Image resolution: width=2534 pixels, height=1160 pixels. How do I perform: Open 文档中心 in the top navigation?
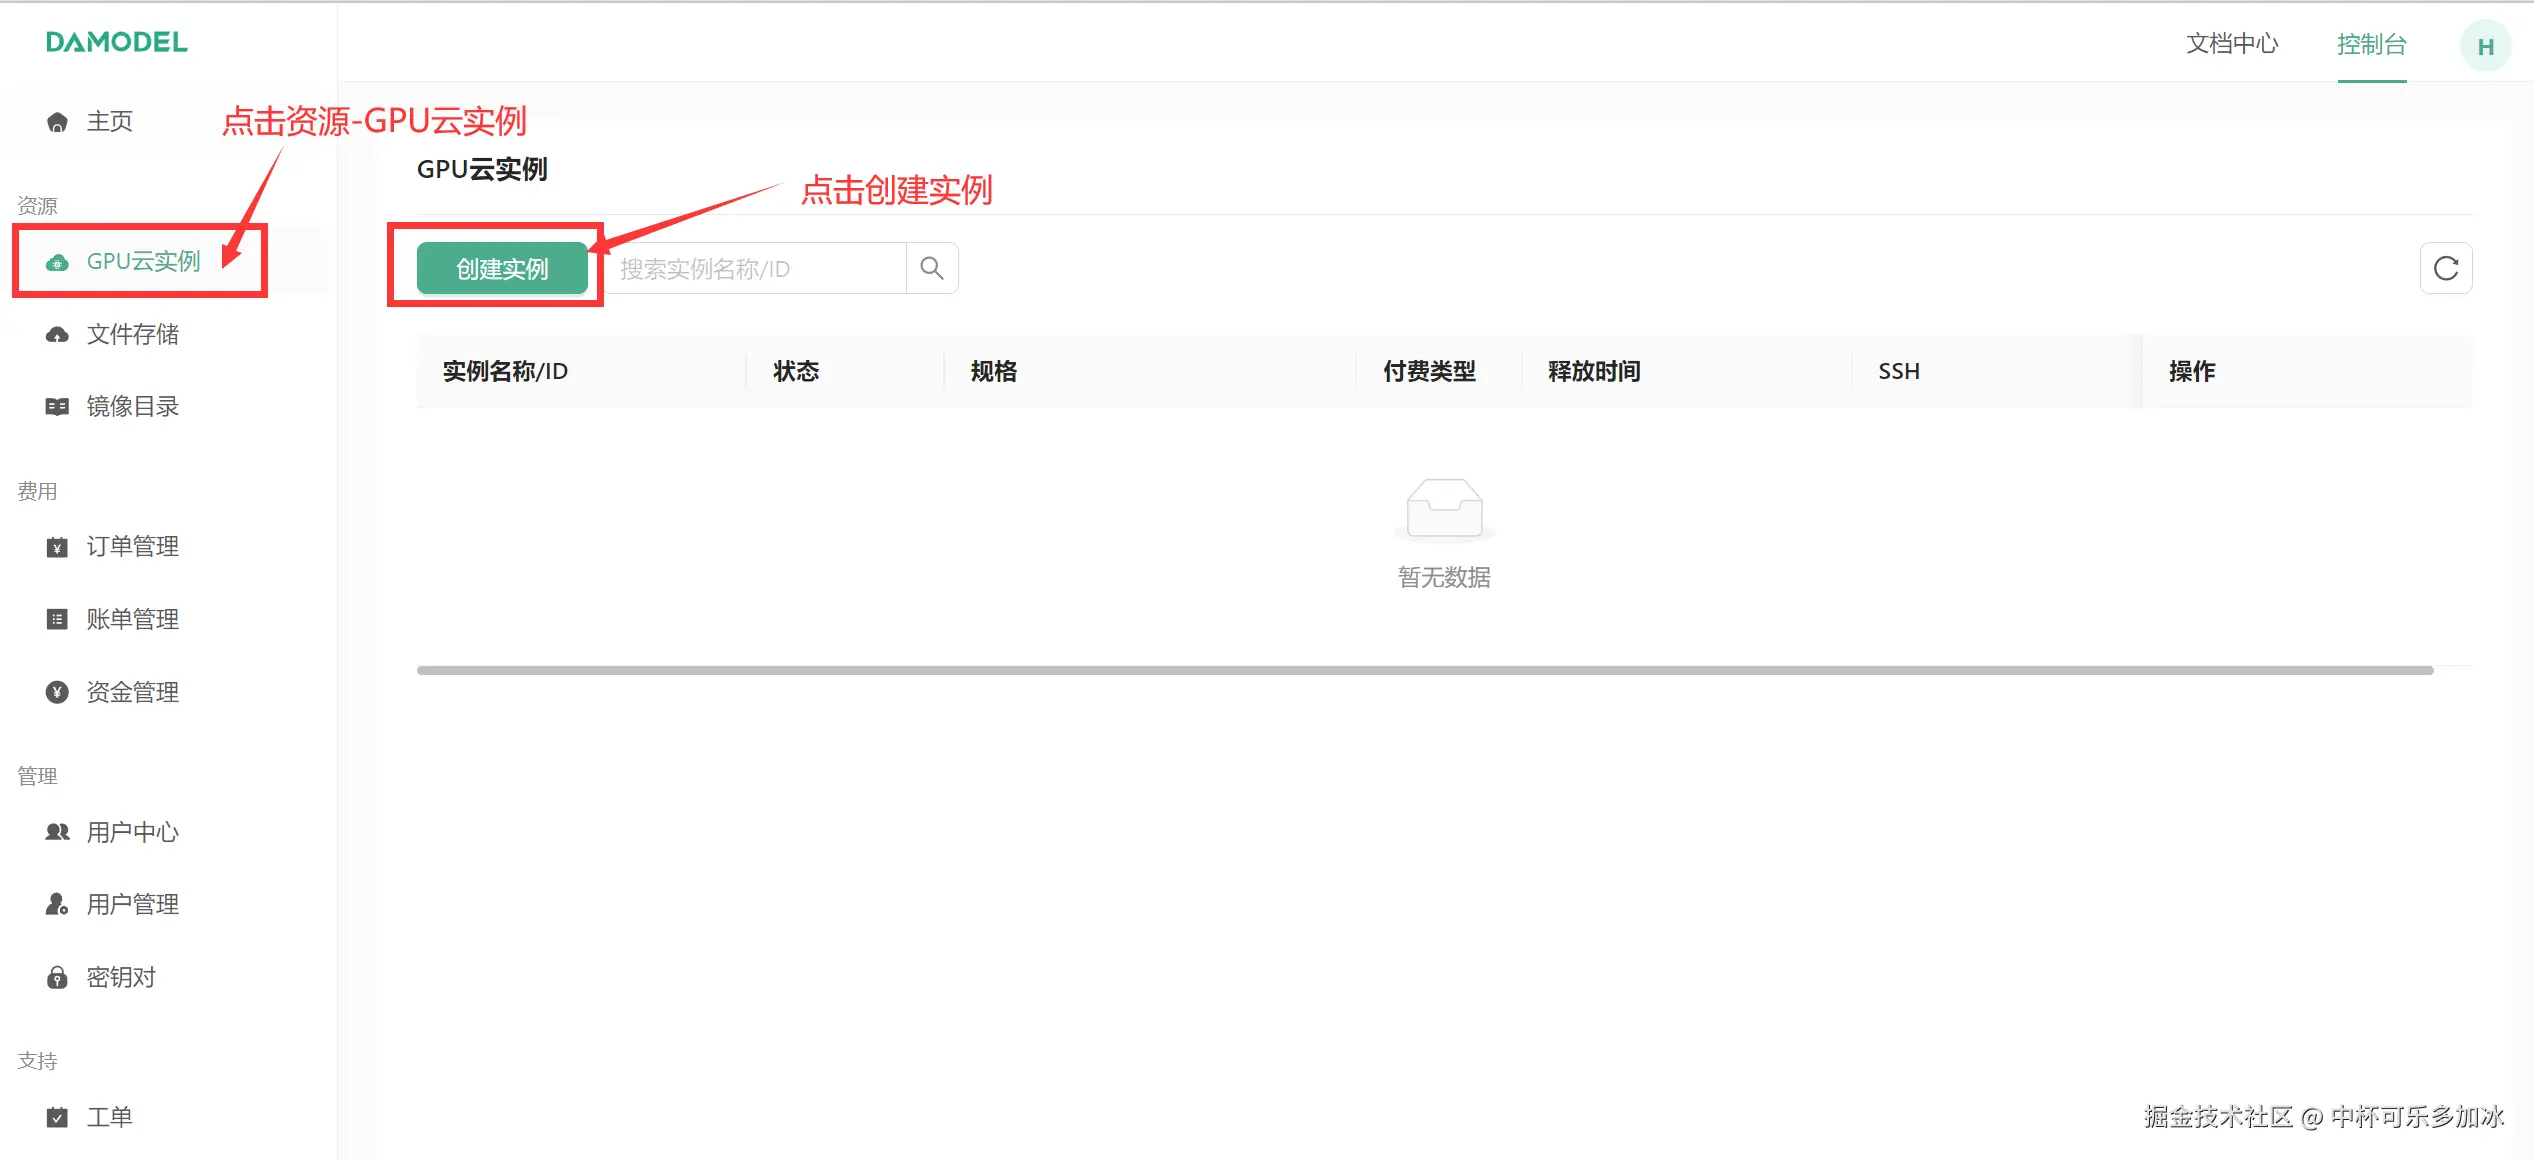click(2231, 44)
